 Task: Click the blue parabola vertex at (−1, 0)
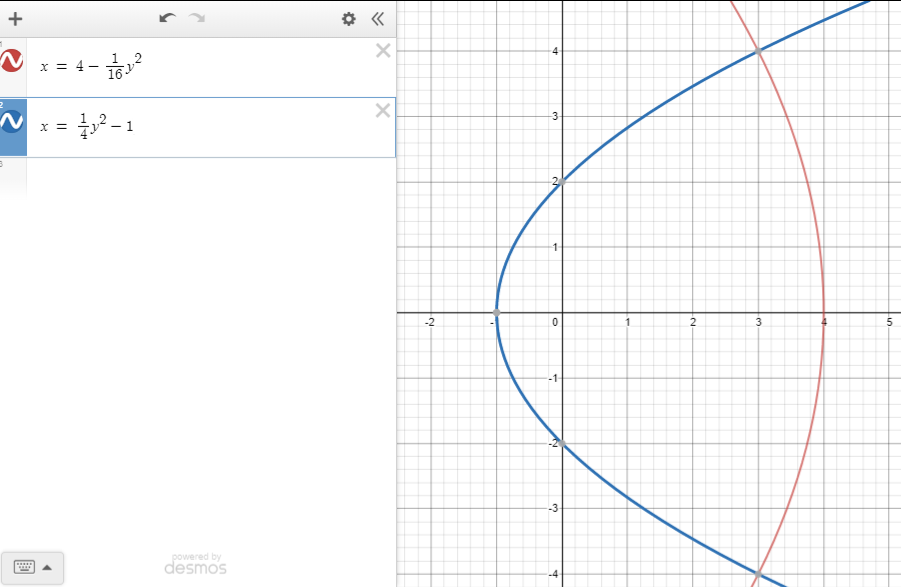pyautogui.click(x=496, y=313)
